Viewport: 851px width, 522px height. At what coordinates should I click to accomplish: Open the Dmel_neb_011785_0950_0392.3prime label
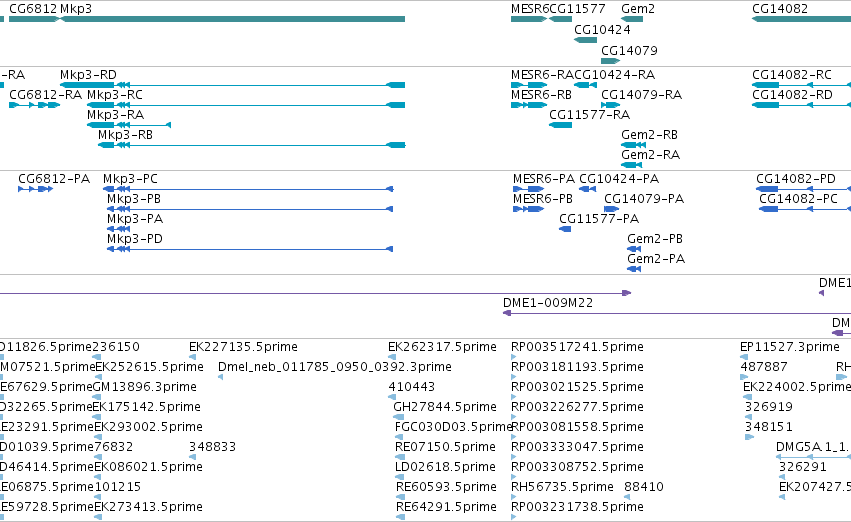tap(335, 367)
